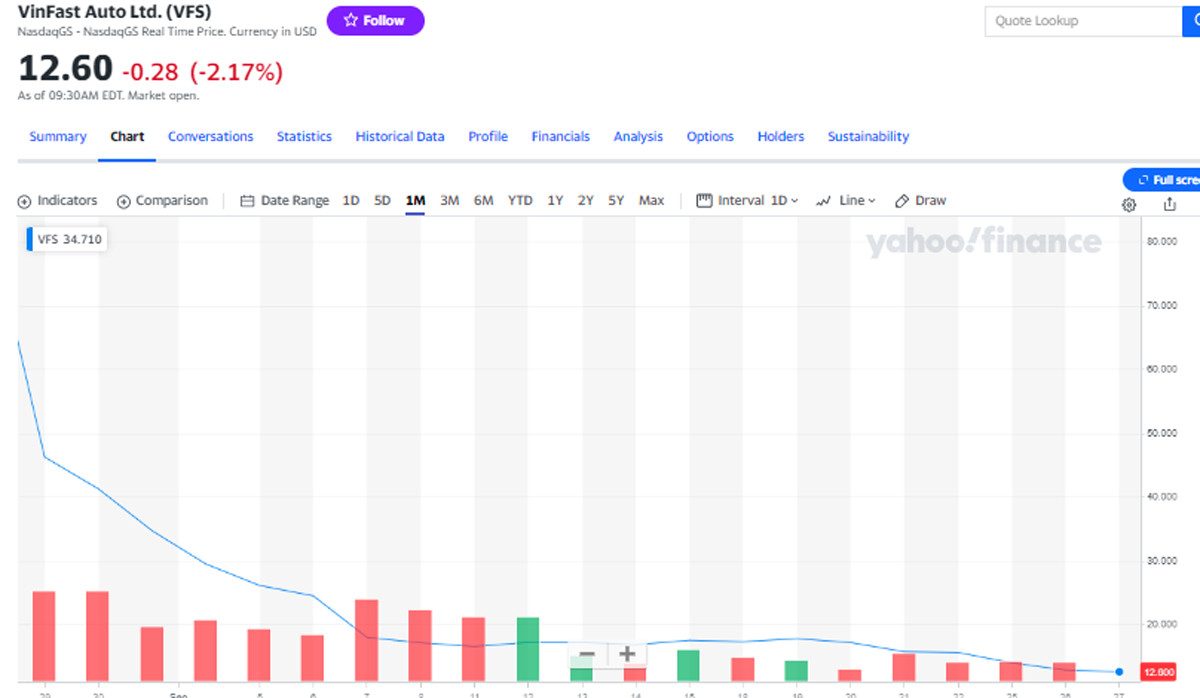Open the Historical Data tab

(400, 137)
